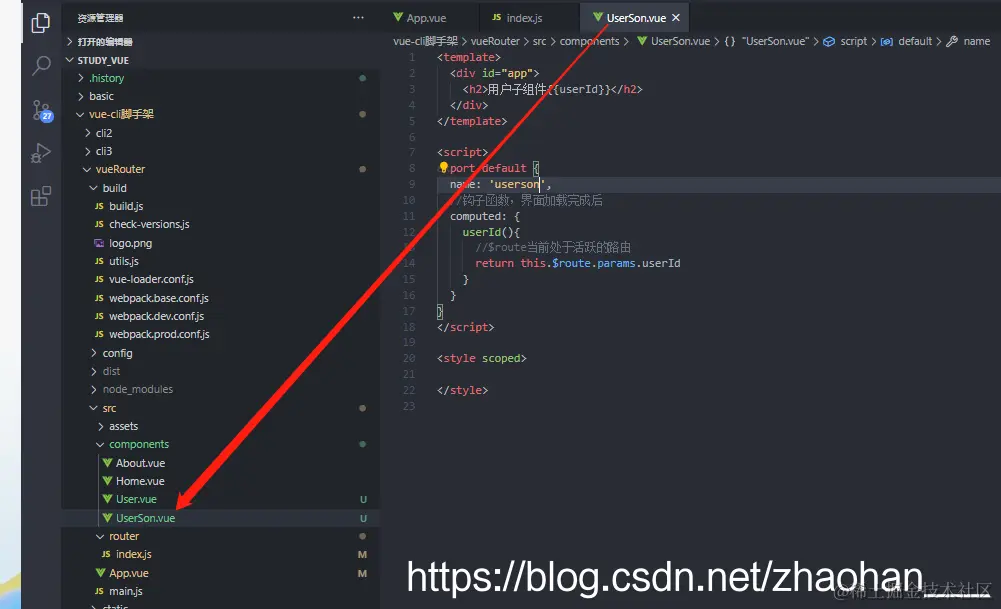Click src breadcrumb segment

(x=539, y=41)
